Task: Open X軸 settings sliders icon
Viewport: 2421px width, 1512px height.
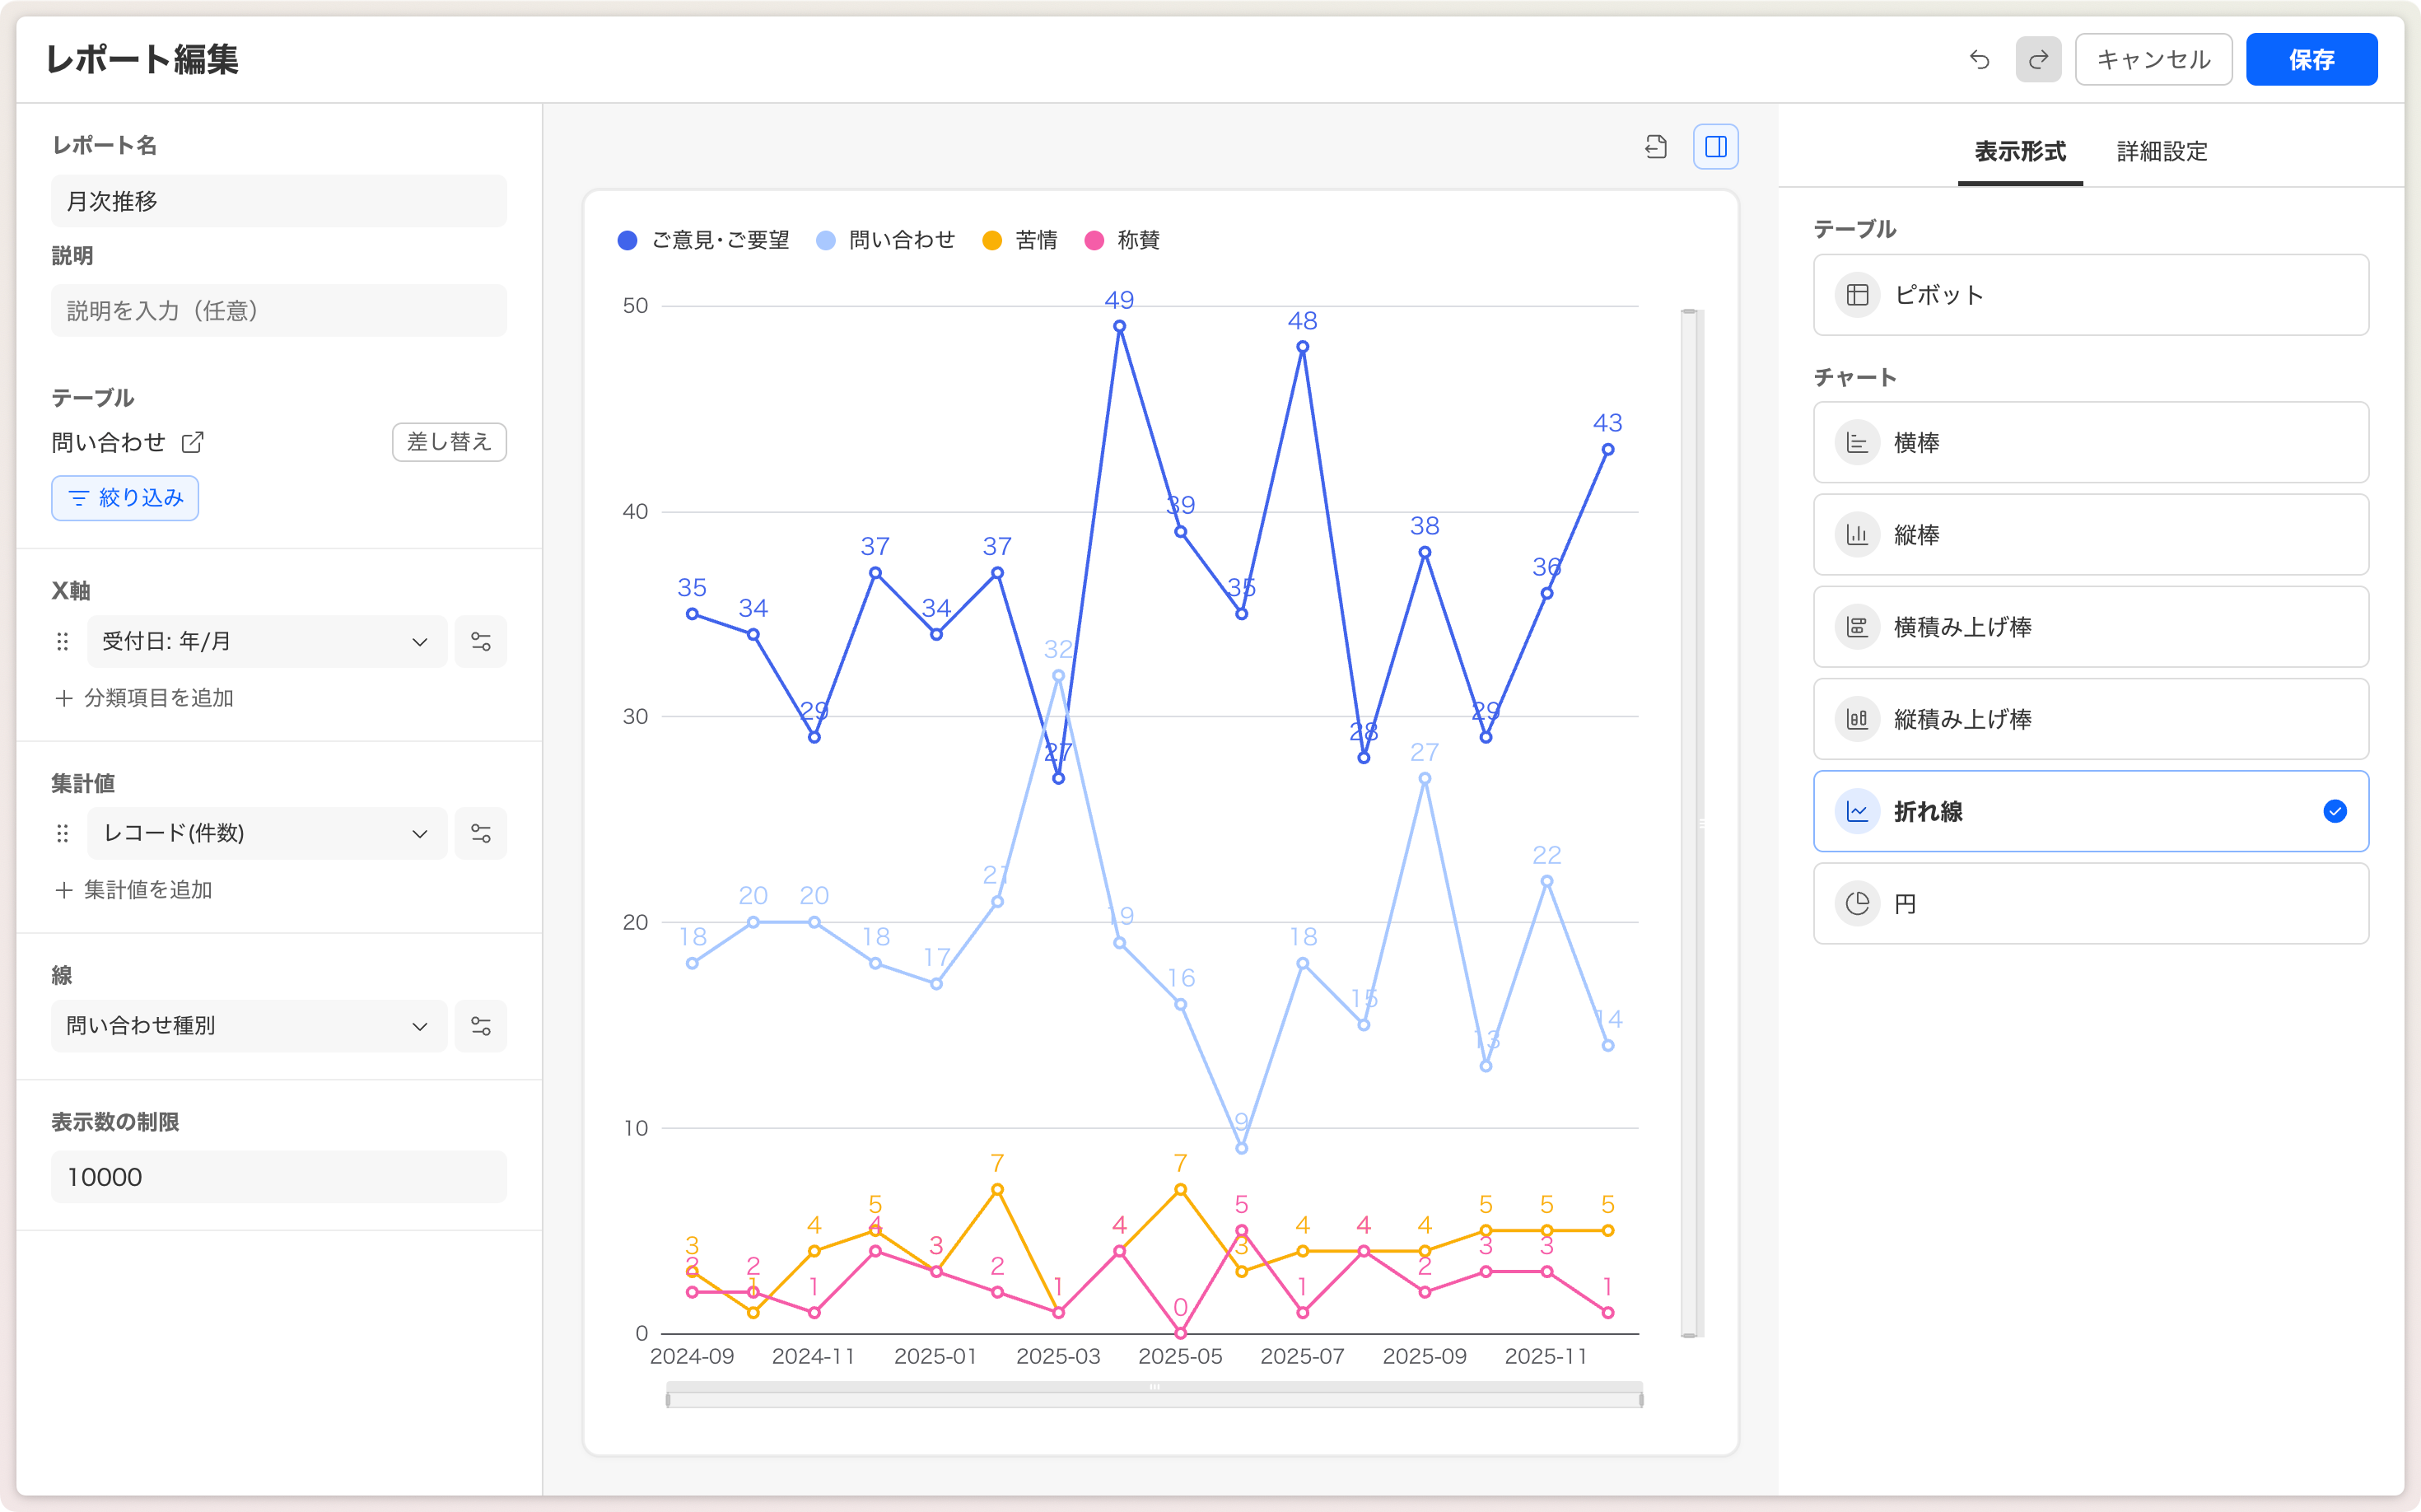Action: (x=481, y=641)
